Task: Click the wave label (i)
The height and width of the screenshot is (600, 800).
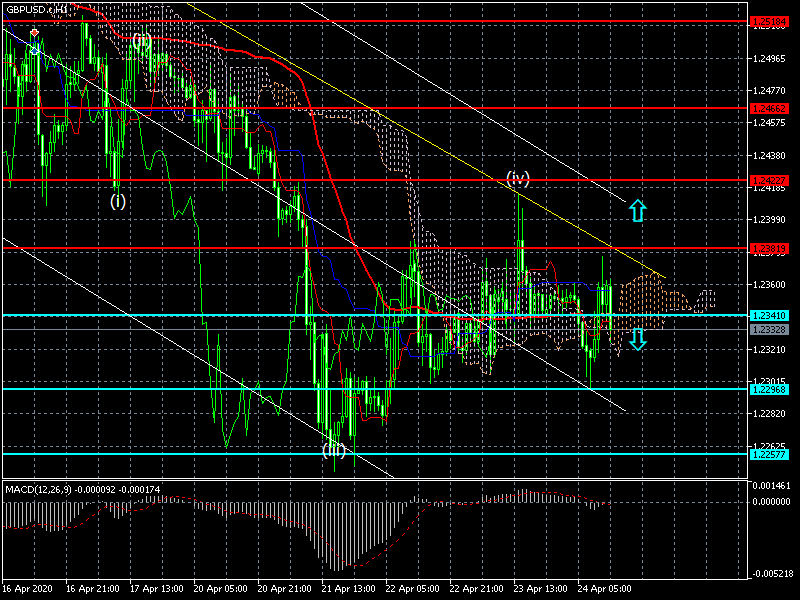Action: pyautogui.click(x=118, y=201)
